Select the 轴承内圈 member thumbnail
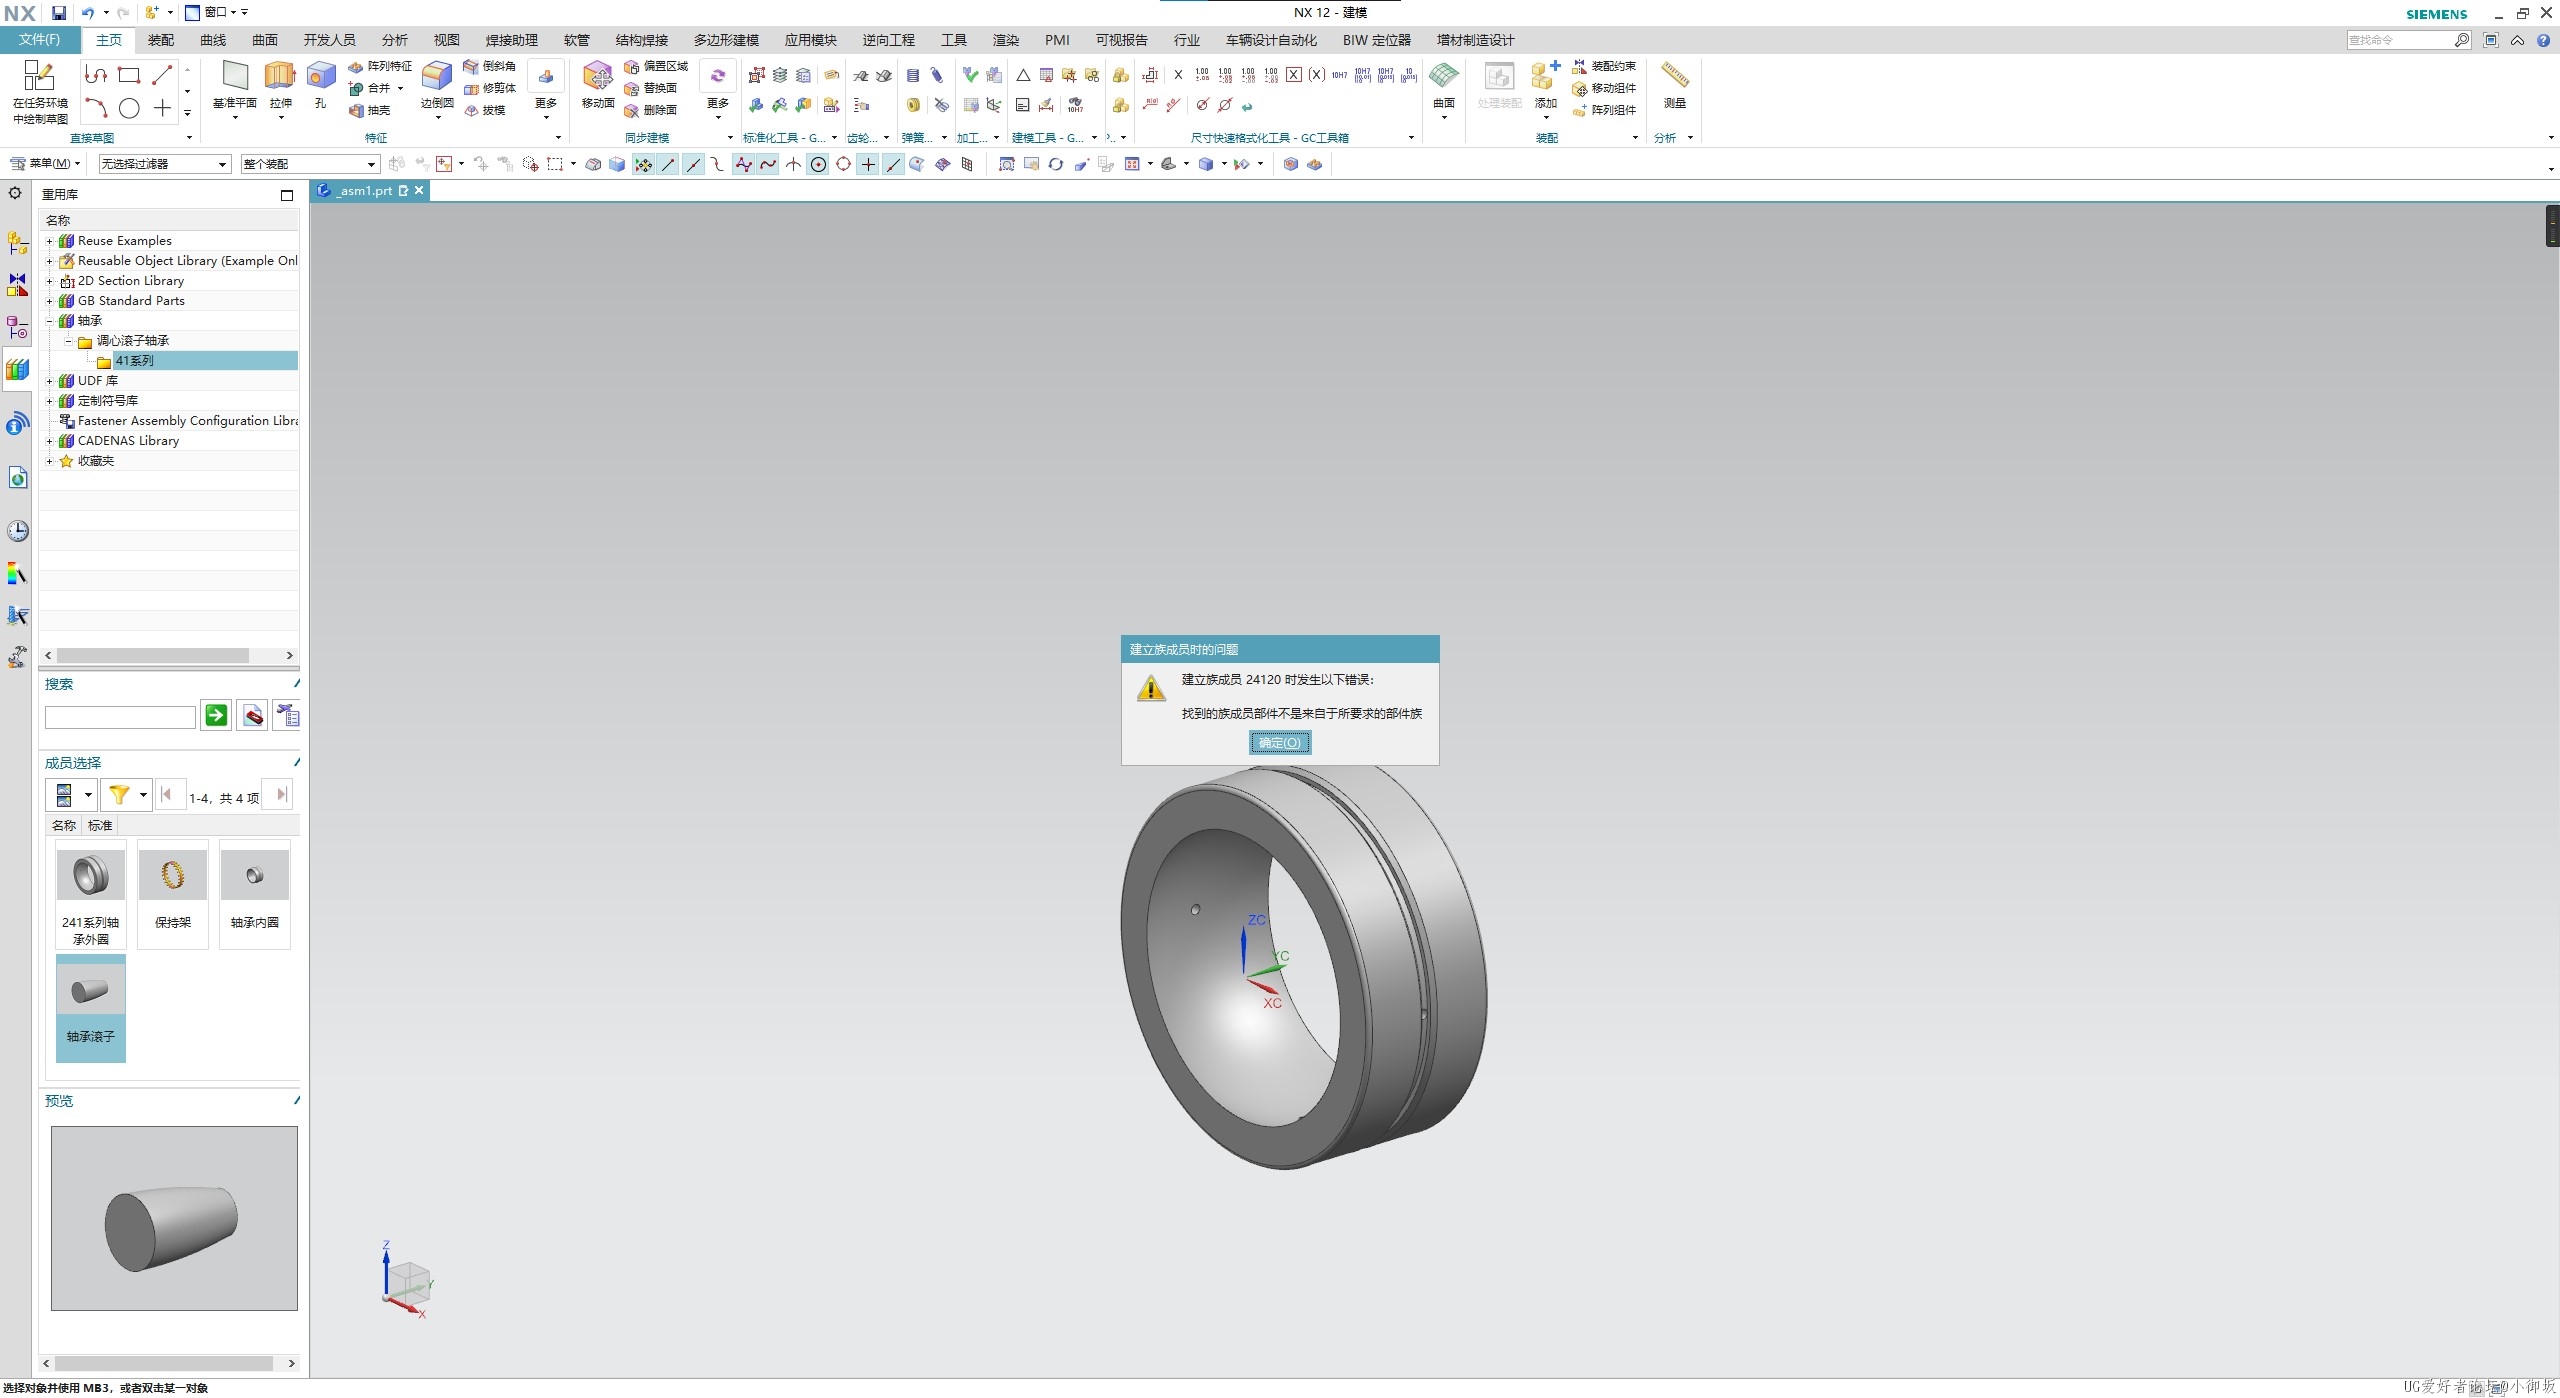This screenshot has height=1398, width=2560. [255, 894]
